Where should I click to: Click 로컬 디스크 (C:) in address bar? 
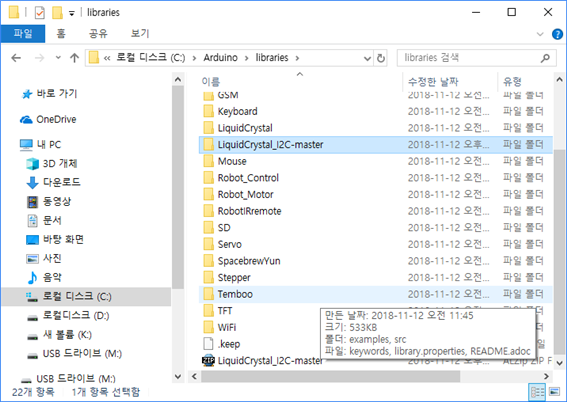pyautogui.click(x=150, y=57)
